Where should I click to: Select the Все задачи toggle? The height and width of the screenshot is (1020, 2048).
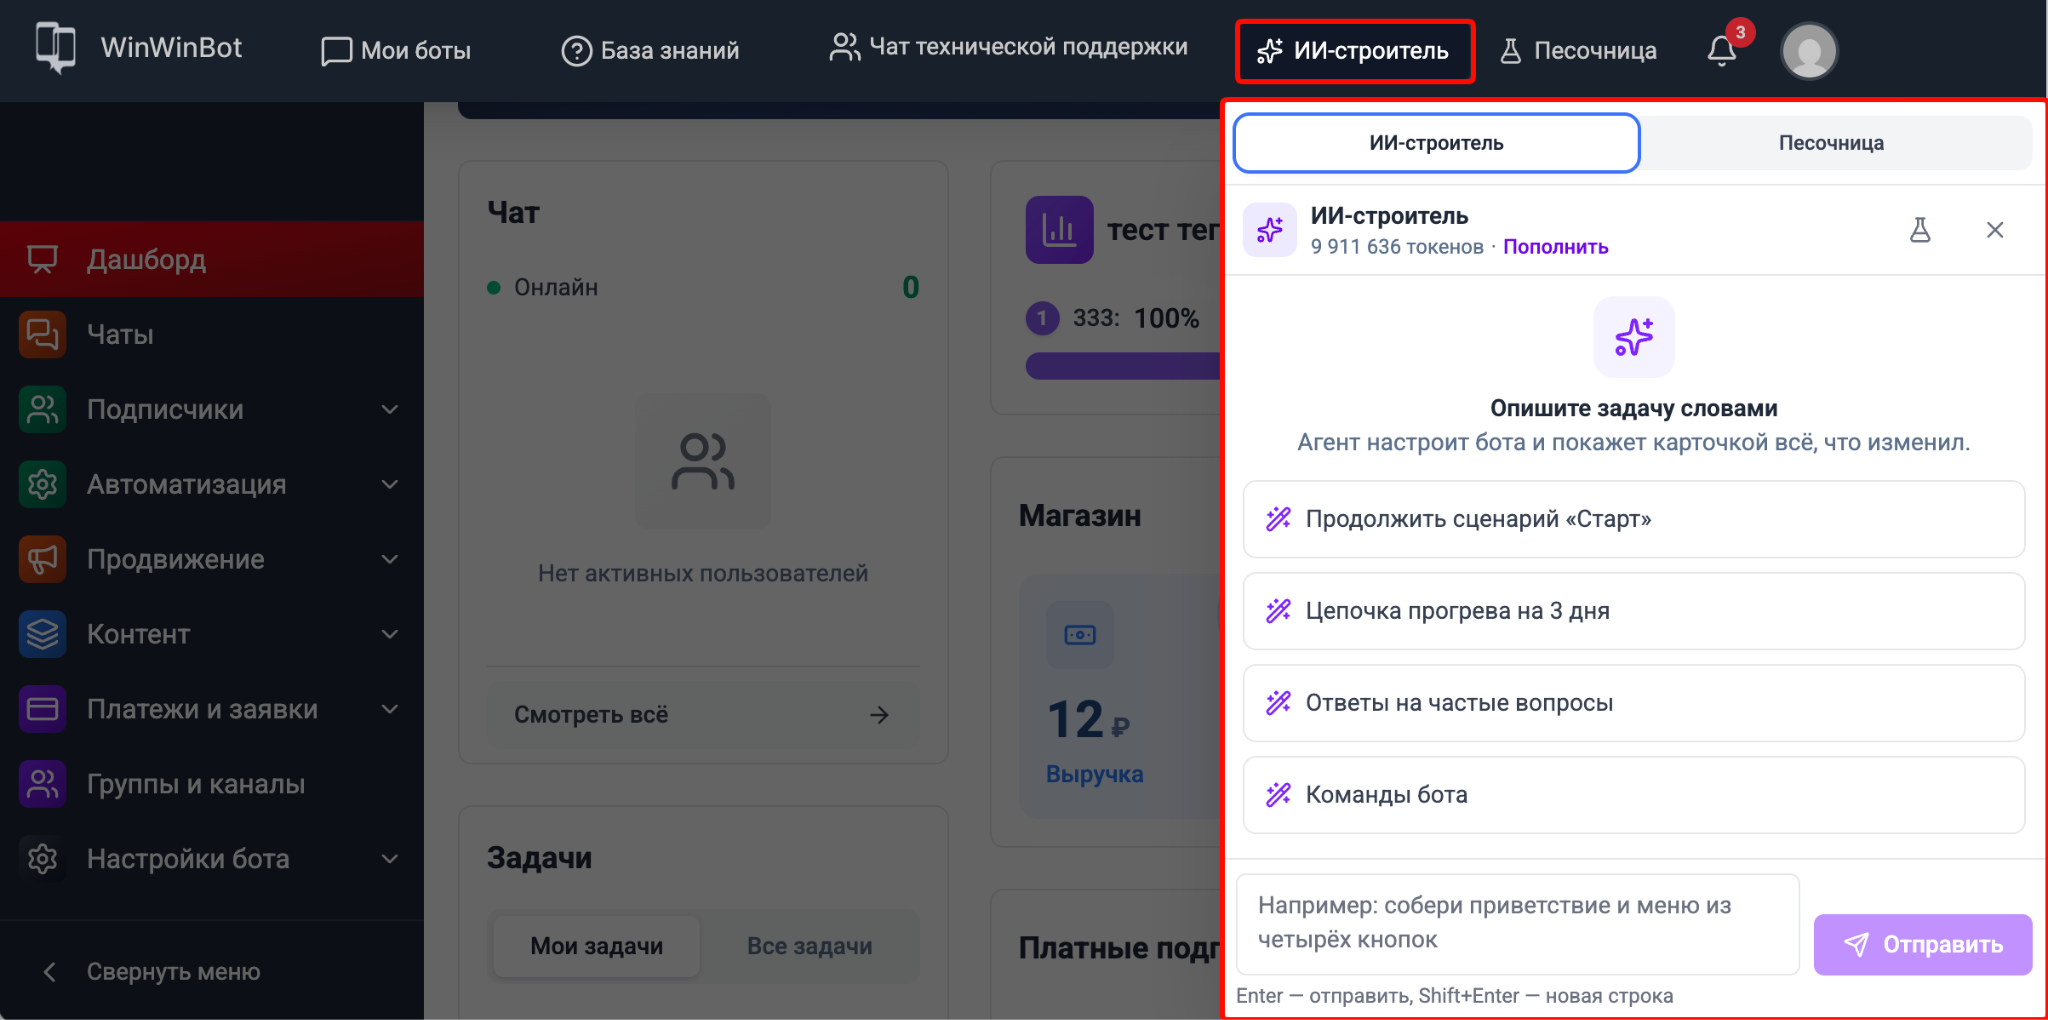[810, 946]
